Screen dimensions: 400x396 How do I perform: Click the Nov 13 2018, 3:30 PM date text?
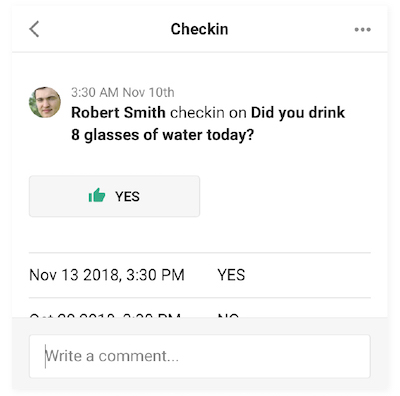coord(107,275)
